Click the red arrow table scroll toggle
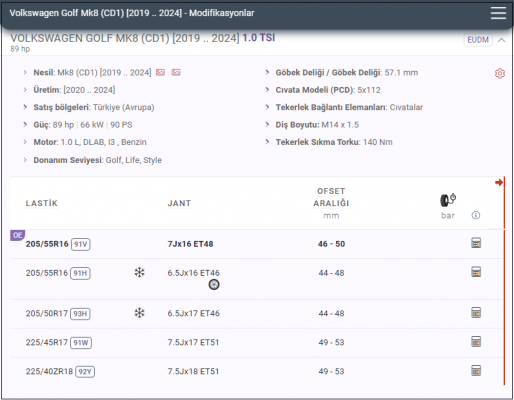The width and height of the screenshot is (514, 400). (499, 182)
